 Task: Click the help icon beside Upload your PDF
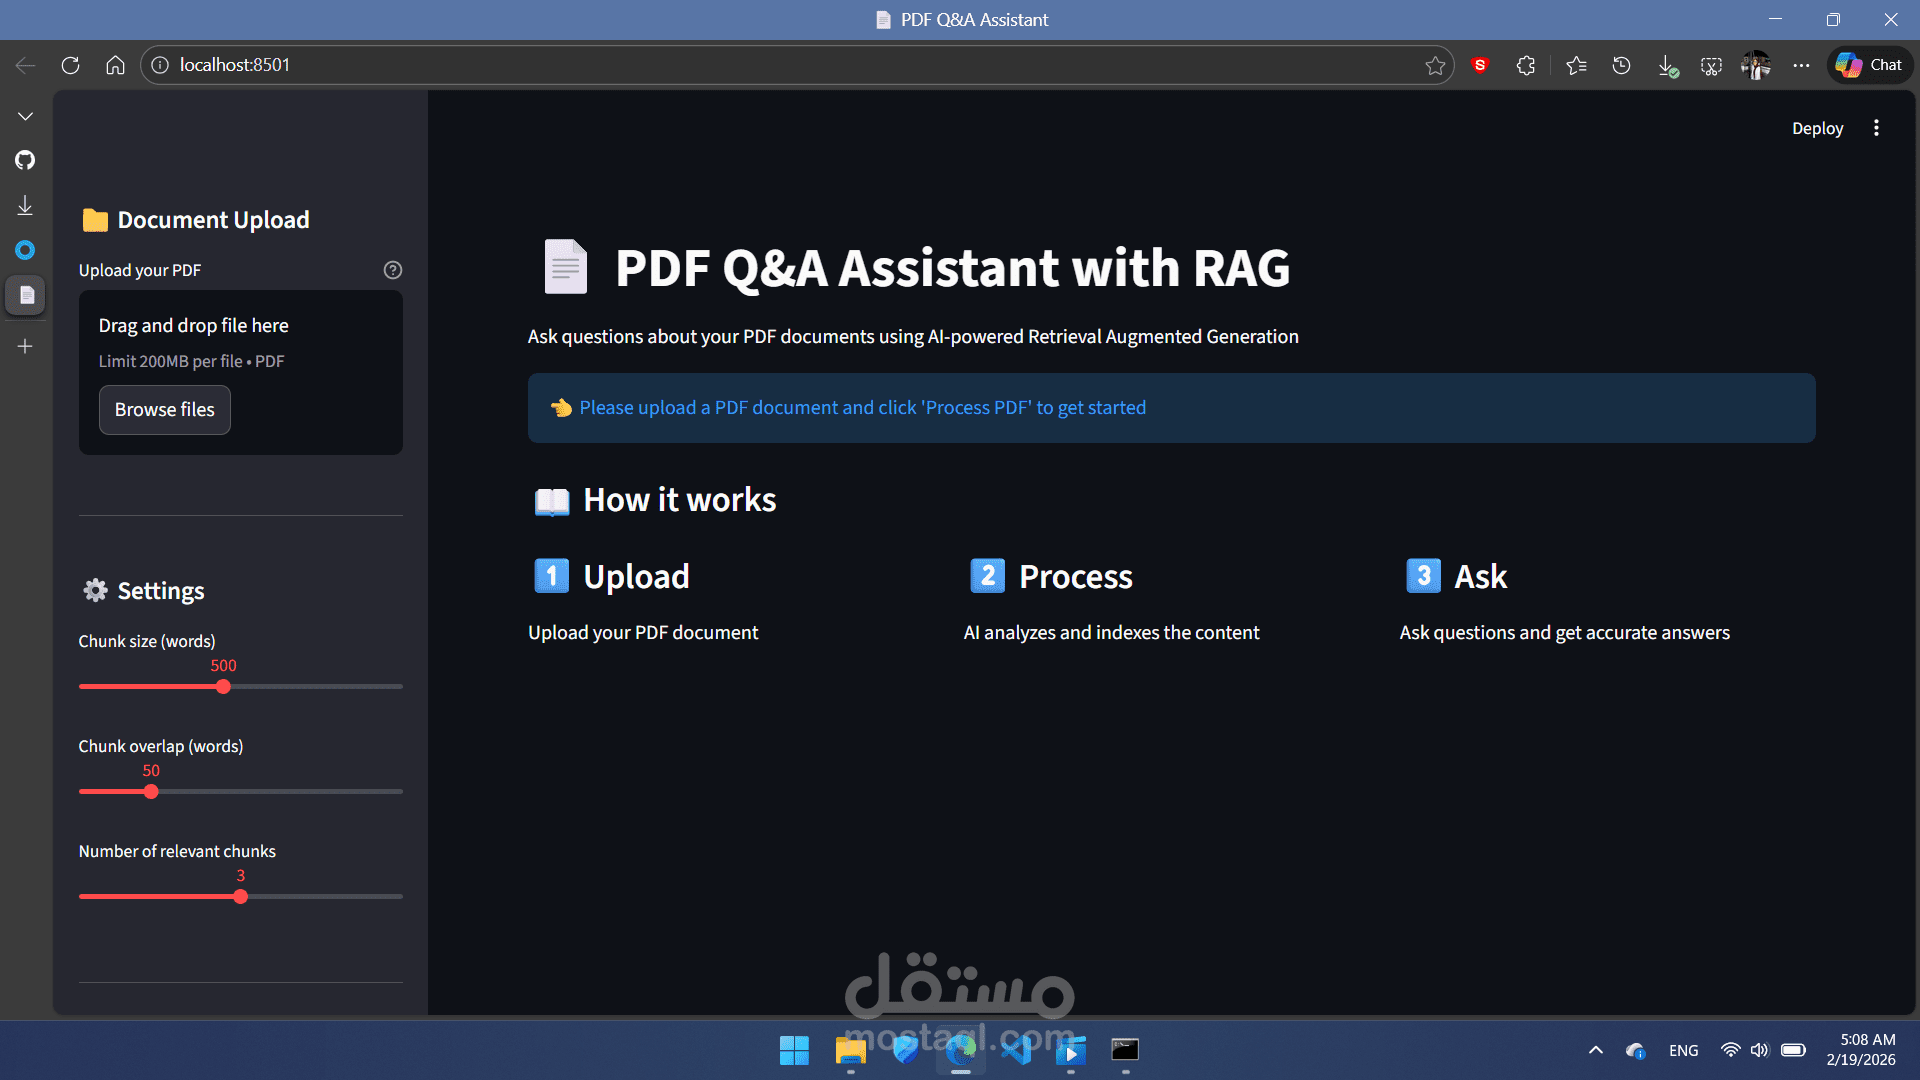coord(391,270)
